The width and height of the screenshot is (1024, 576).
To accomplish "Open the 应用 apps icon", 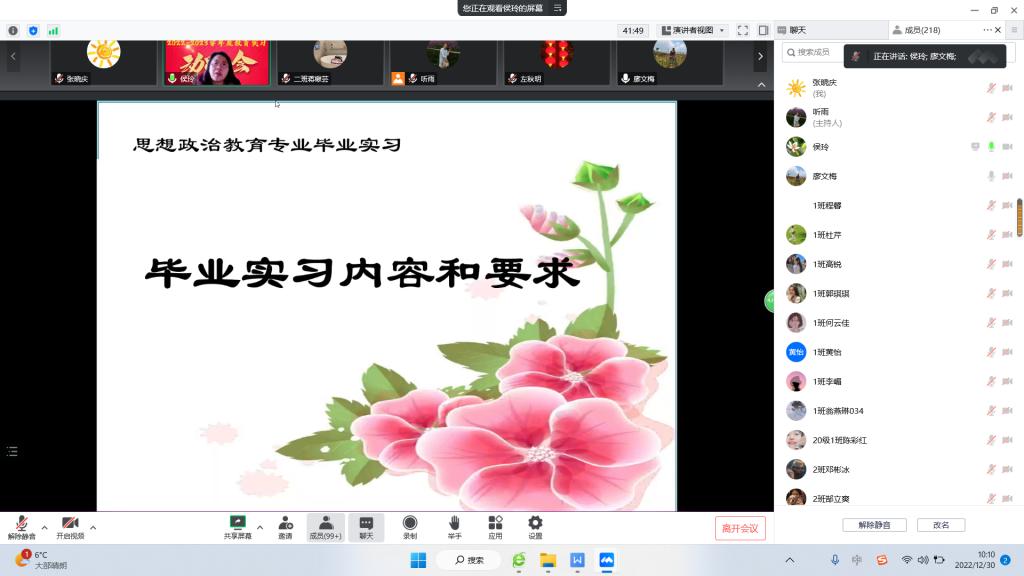I will coord(495,523).
